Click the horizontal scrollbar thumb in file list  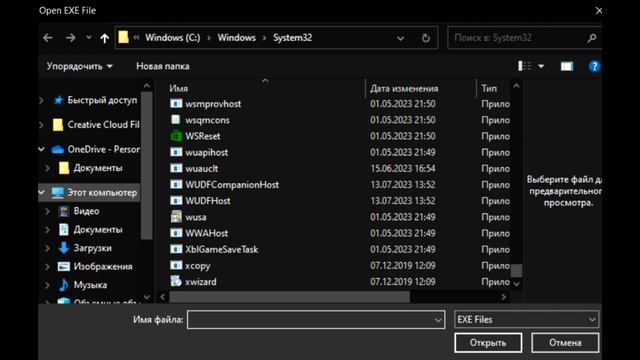coord(289,297)
